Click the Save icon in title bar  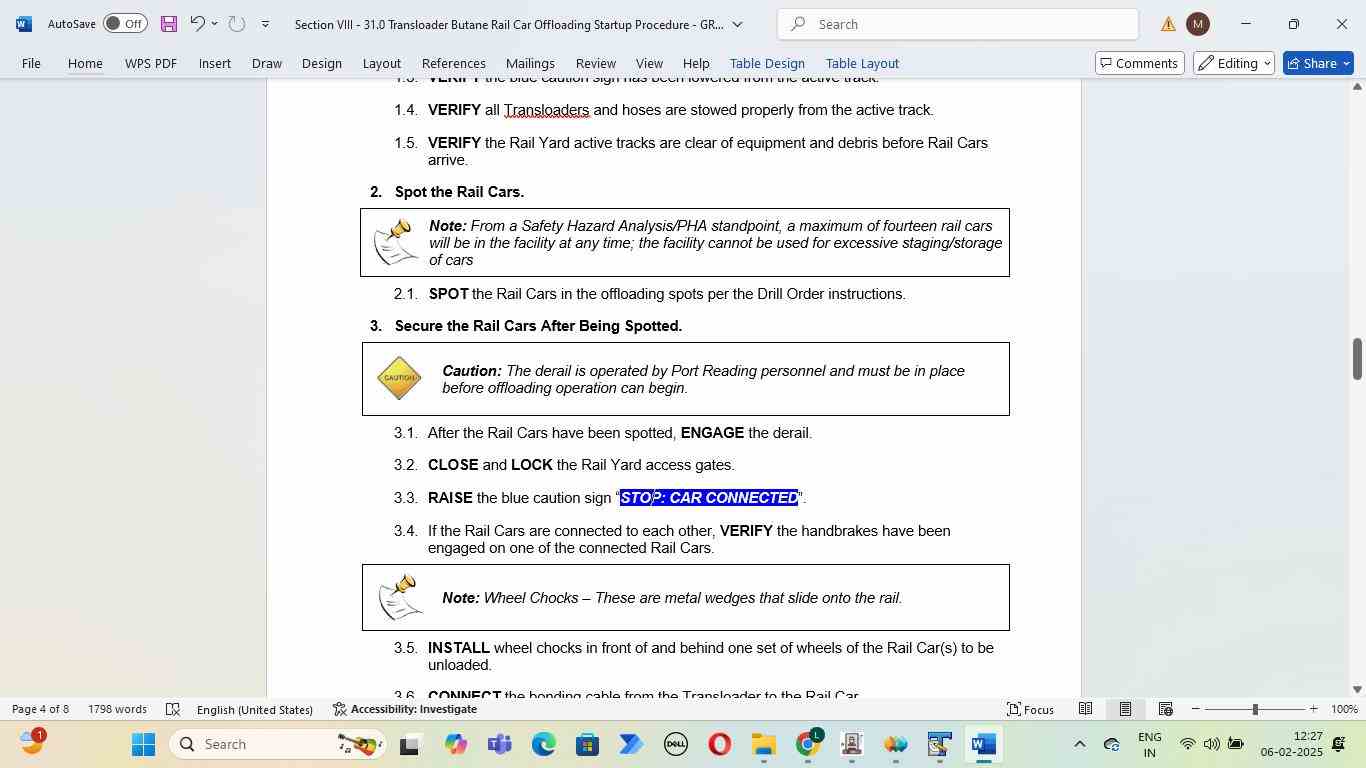coord(169,24)
